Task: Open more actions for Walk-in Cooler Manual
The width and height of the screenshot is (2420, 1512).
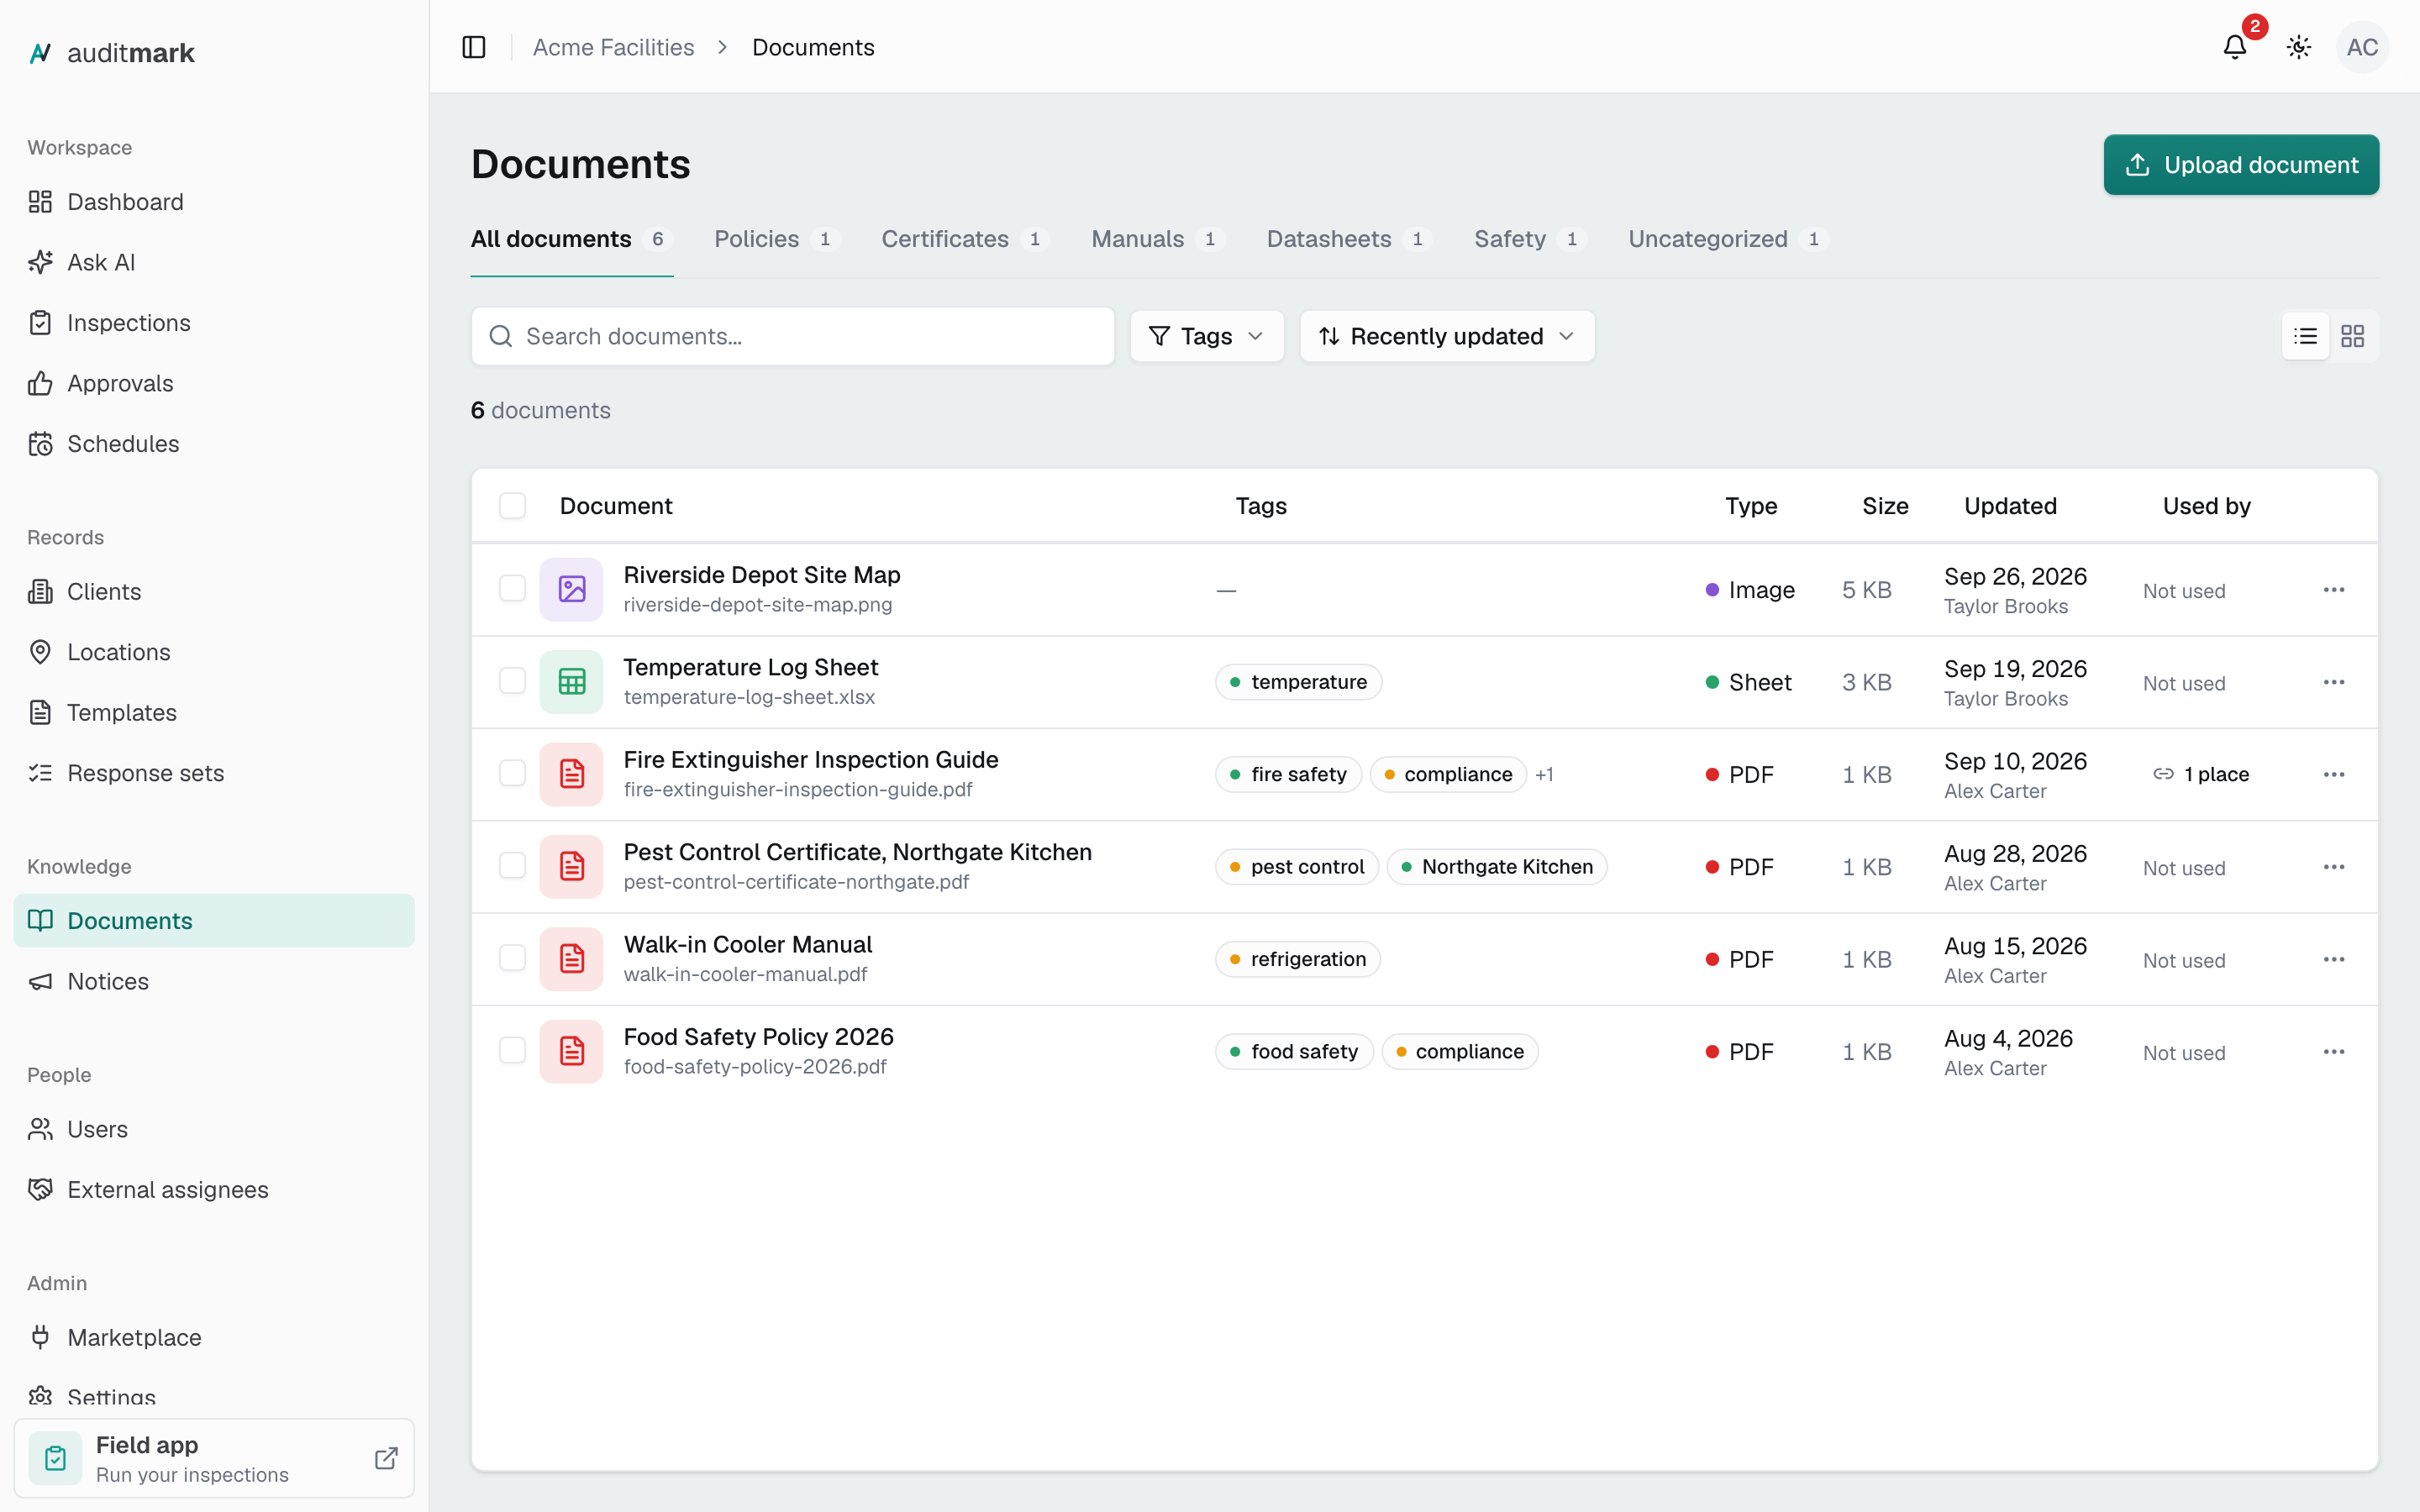Action: coord(2334,960)
